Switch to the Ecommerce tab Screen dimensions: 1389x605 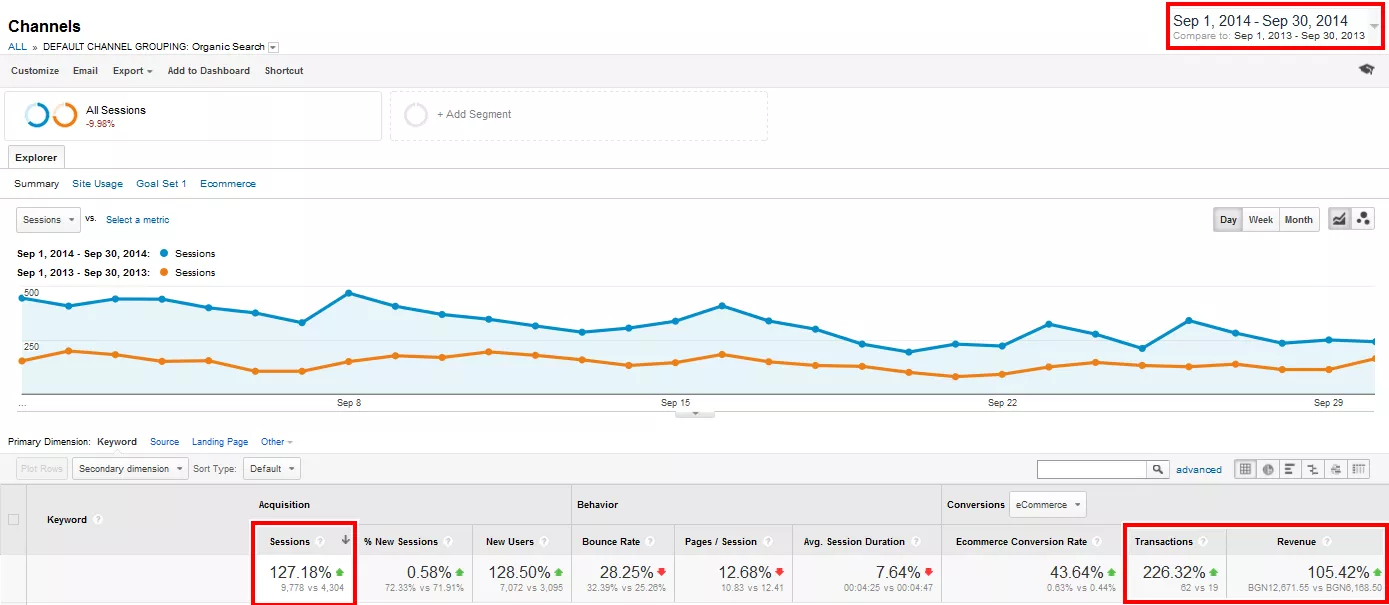(x=228, y=184)
